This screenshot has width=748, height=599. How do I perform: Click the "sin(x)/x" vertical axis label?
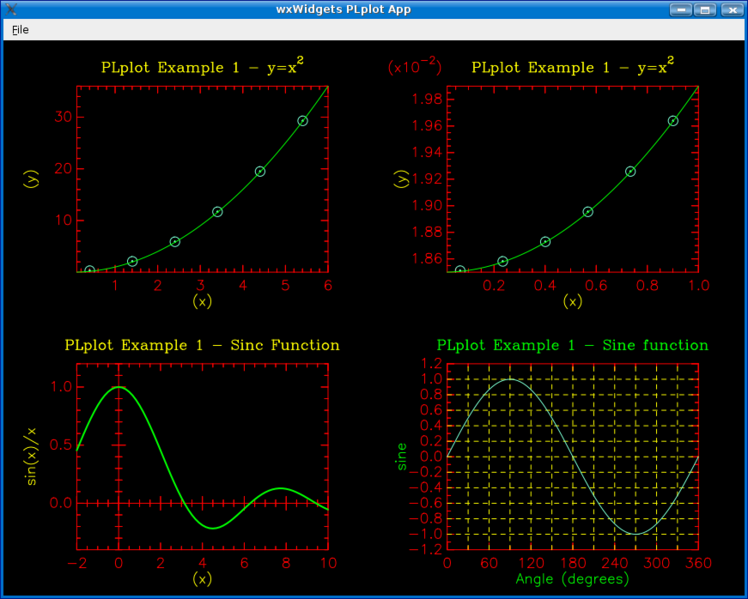(x=32, y=456)
